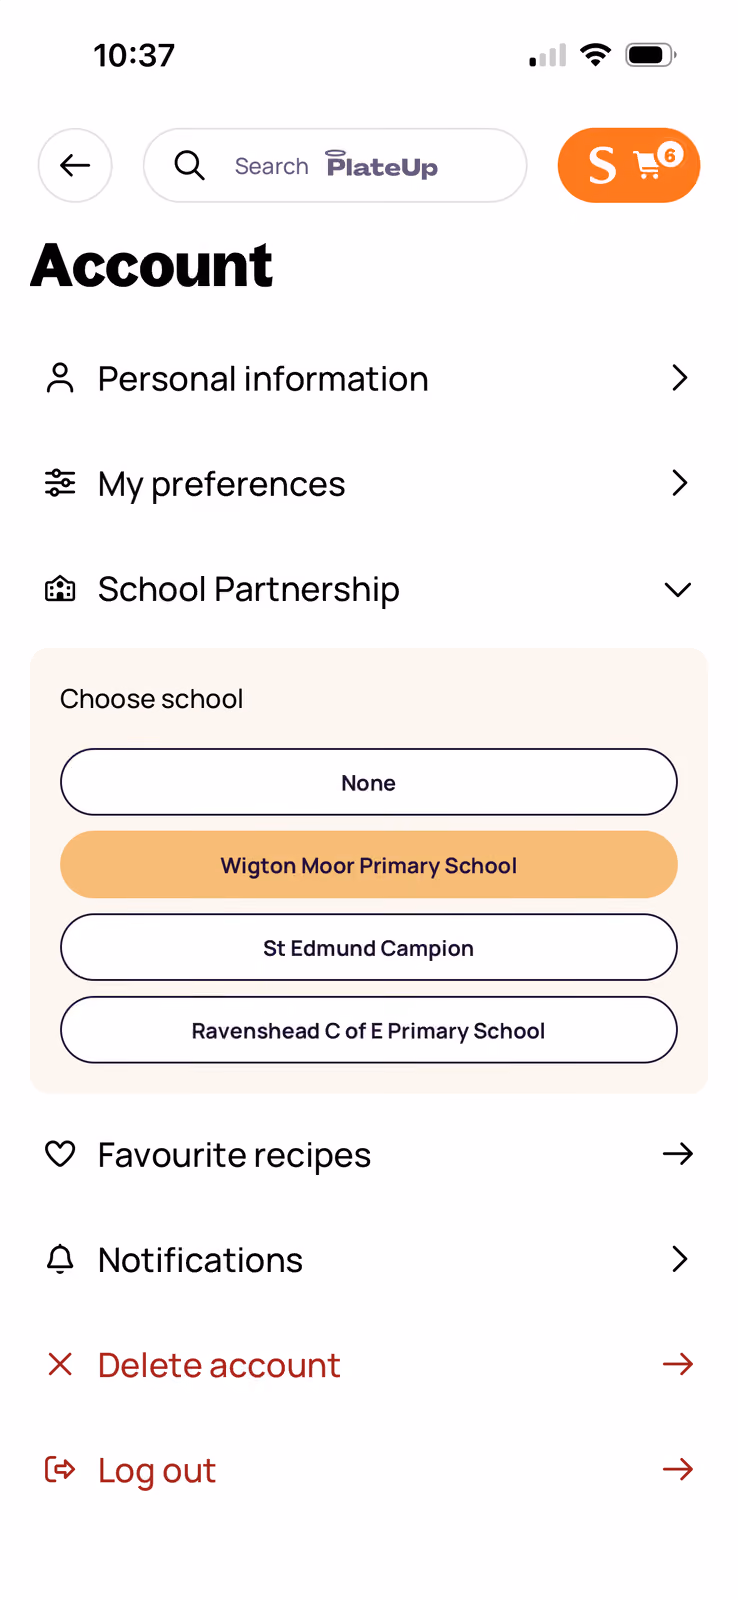Open the My preferences chevron arrow
The image size is (738, 1600).
[x=680, y=483]
